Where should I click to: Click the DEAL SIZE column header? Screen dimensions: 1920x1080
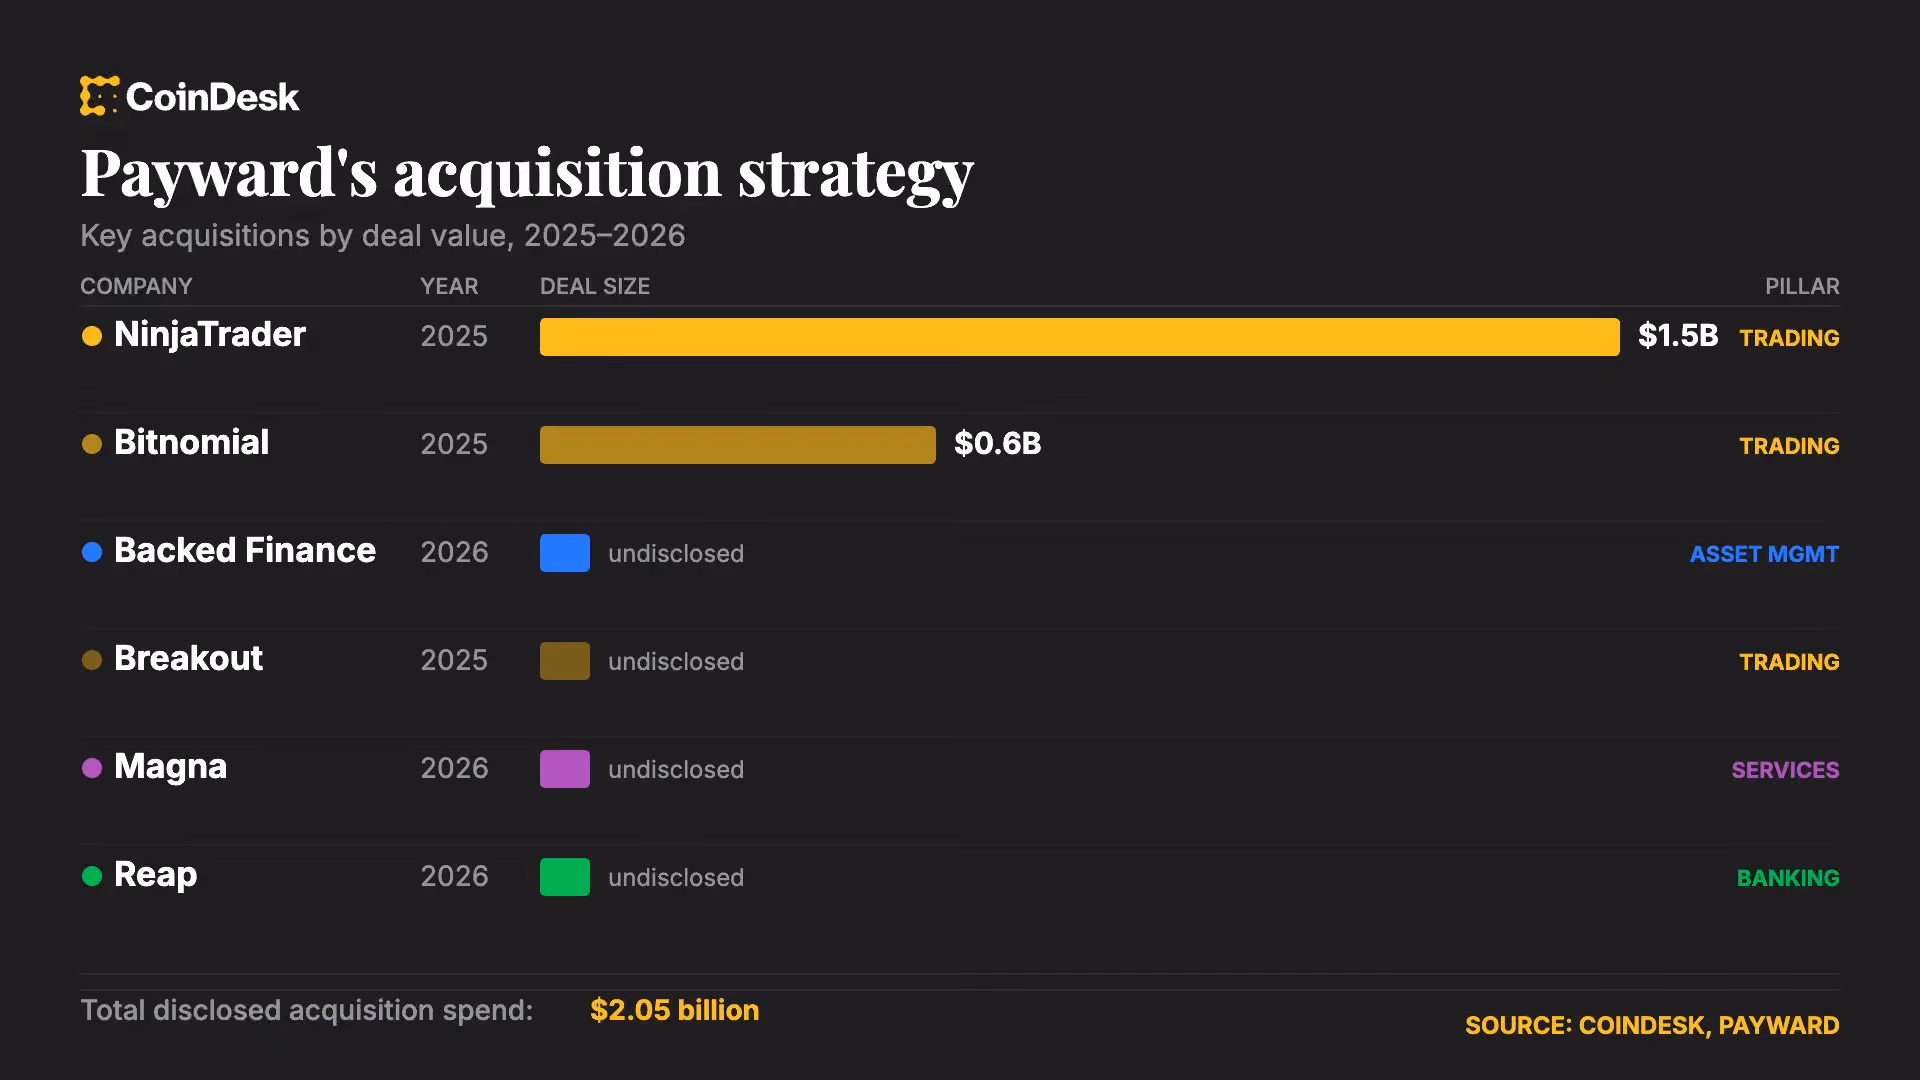click(595, 286)
